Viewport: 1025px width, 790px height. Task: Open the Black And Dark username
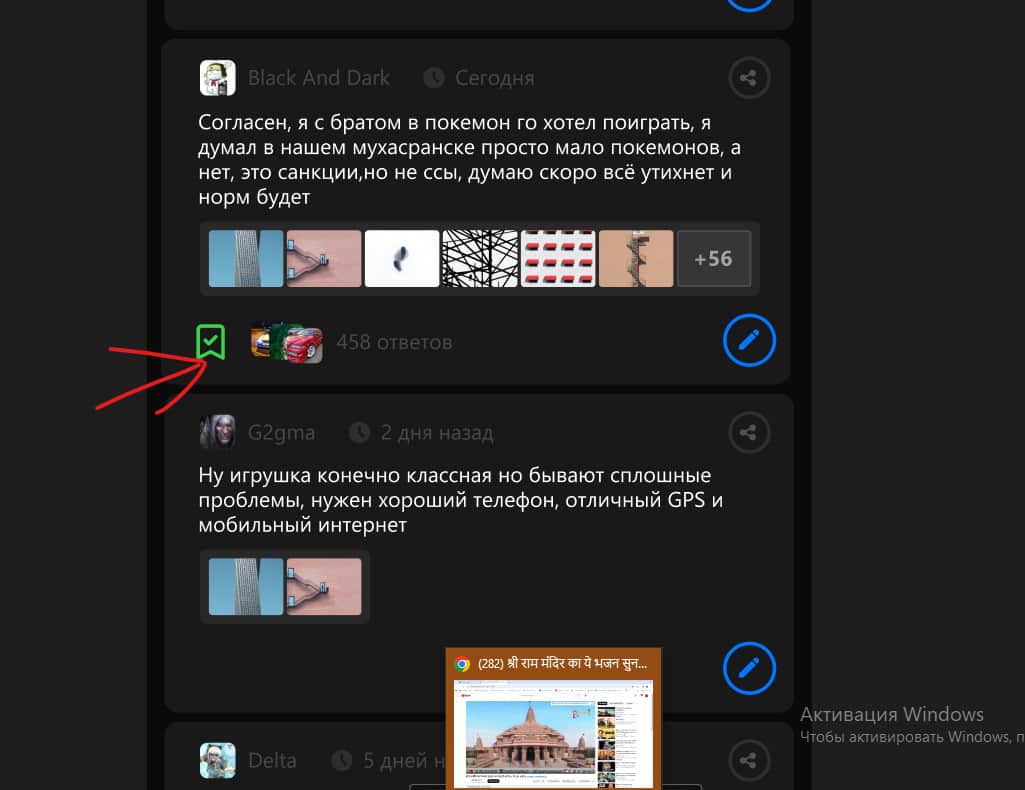click(x=319, y=78)
